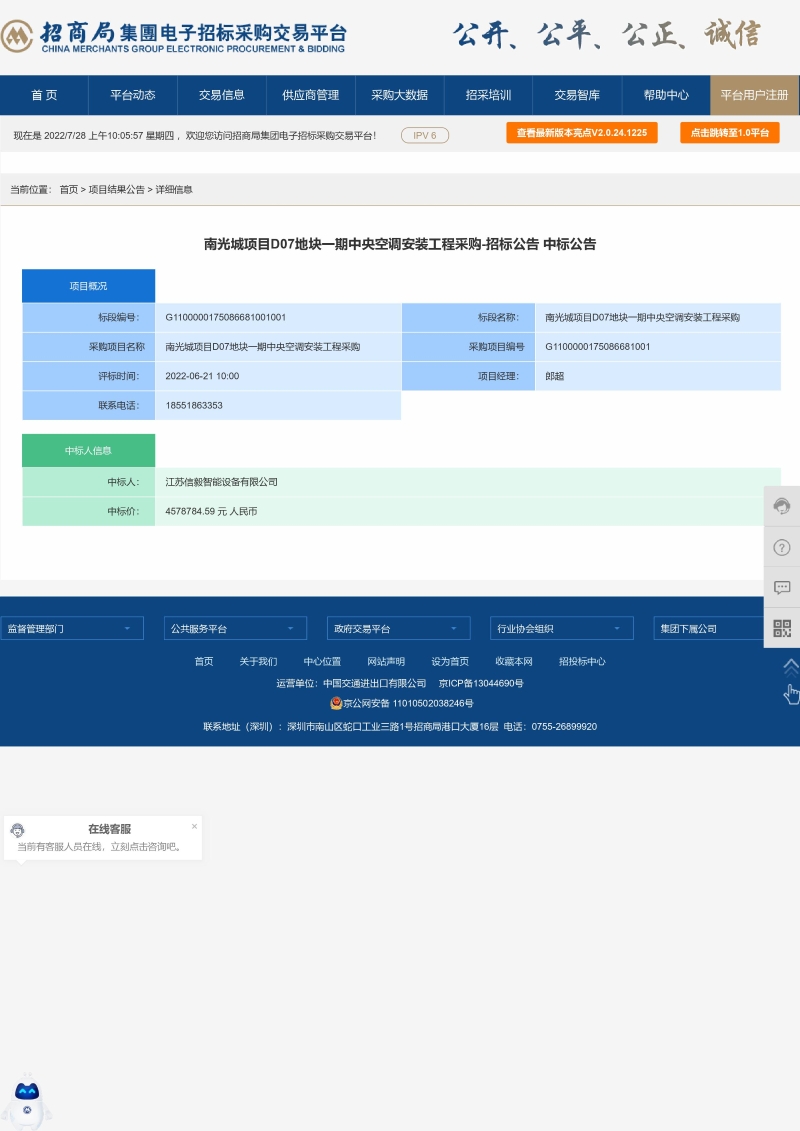Click the footer 中心位置 link
The height and width of the screenshot is (1131, 800).
tap(322, 661)
